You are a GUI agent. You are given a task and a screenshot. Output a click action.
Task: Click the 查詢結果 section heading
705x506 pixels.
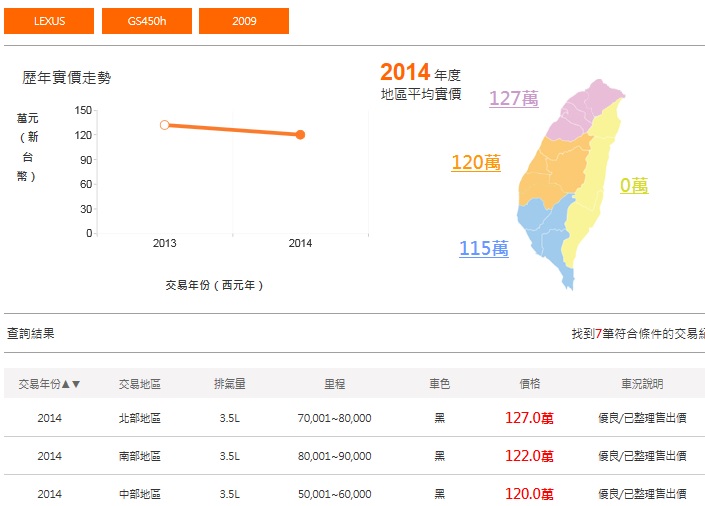[x=31, y=334]
